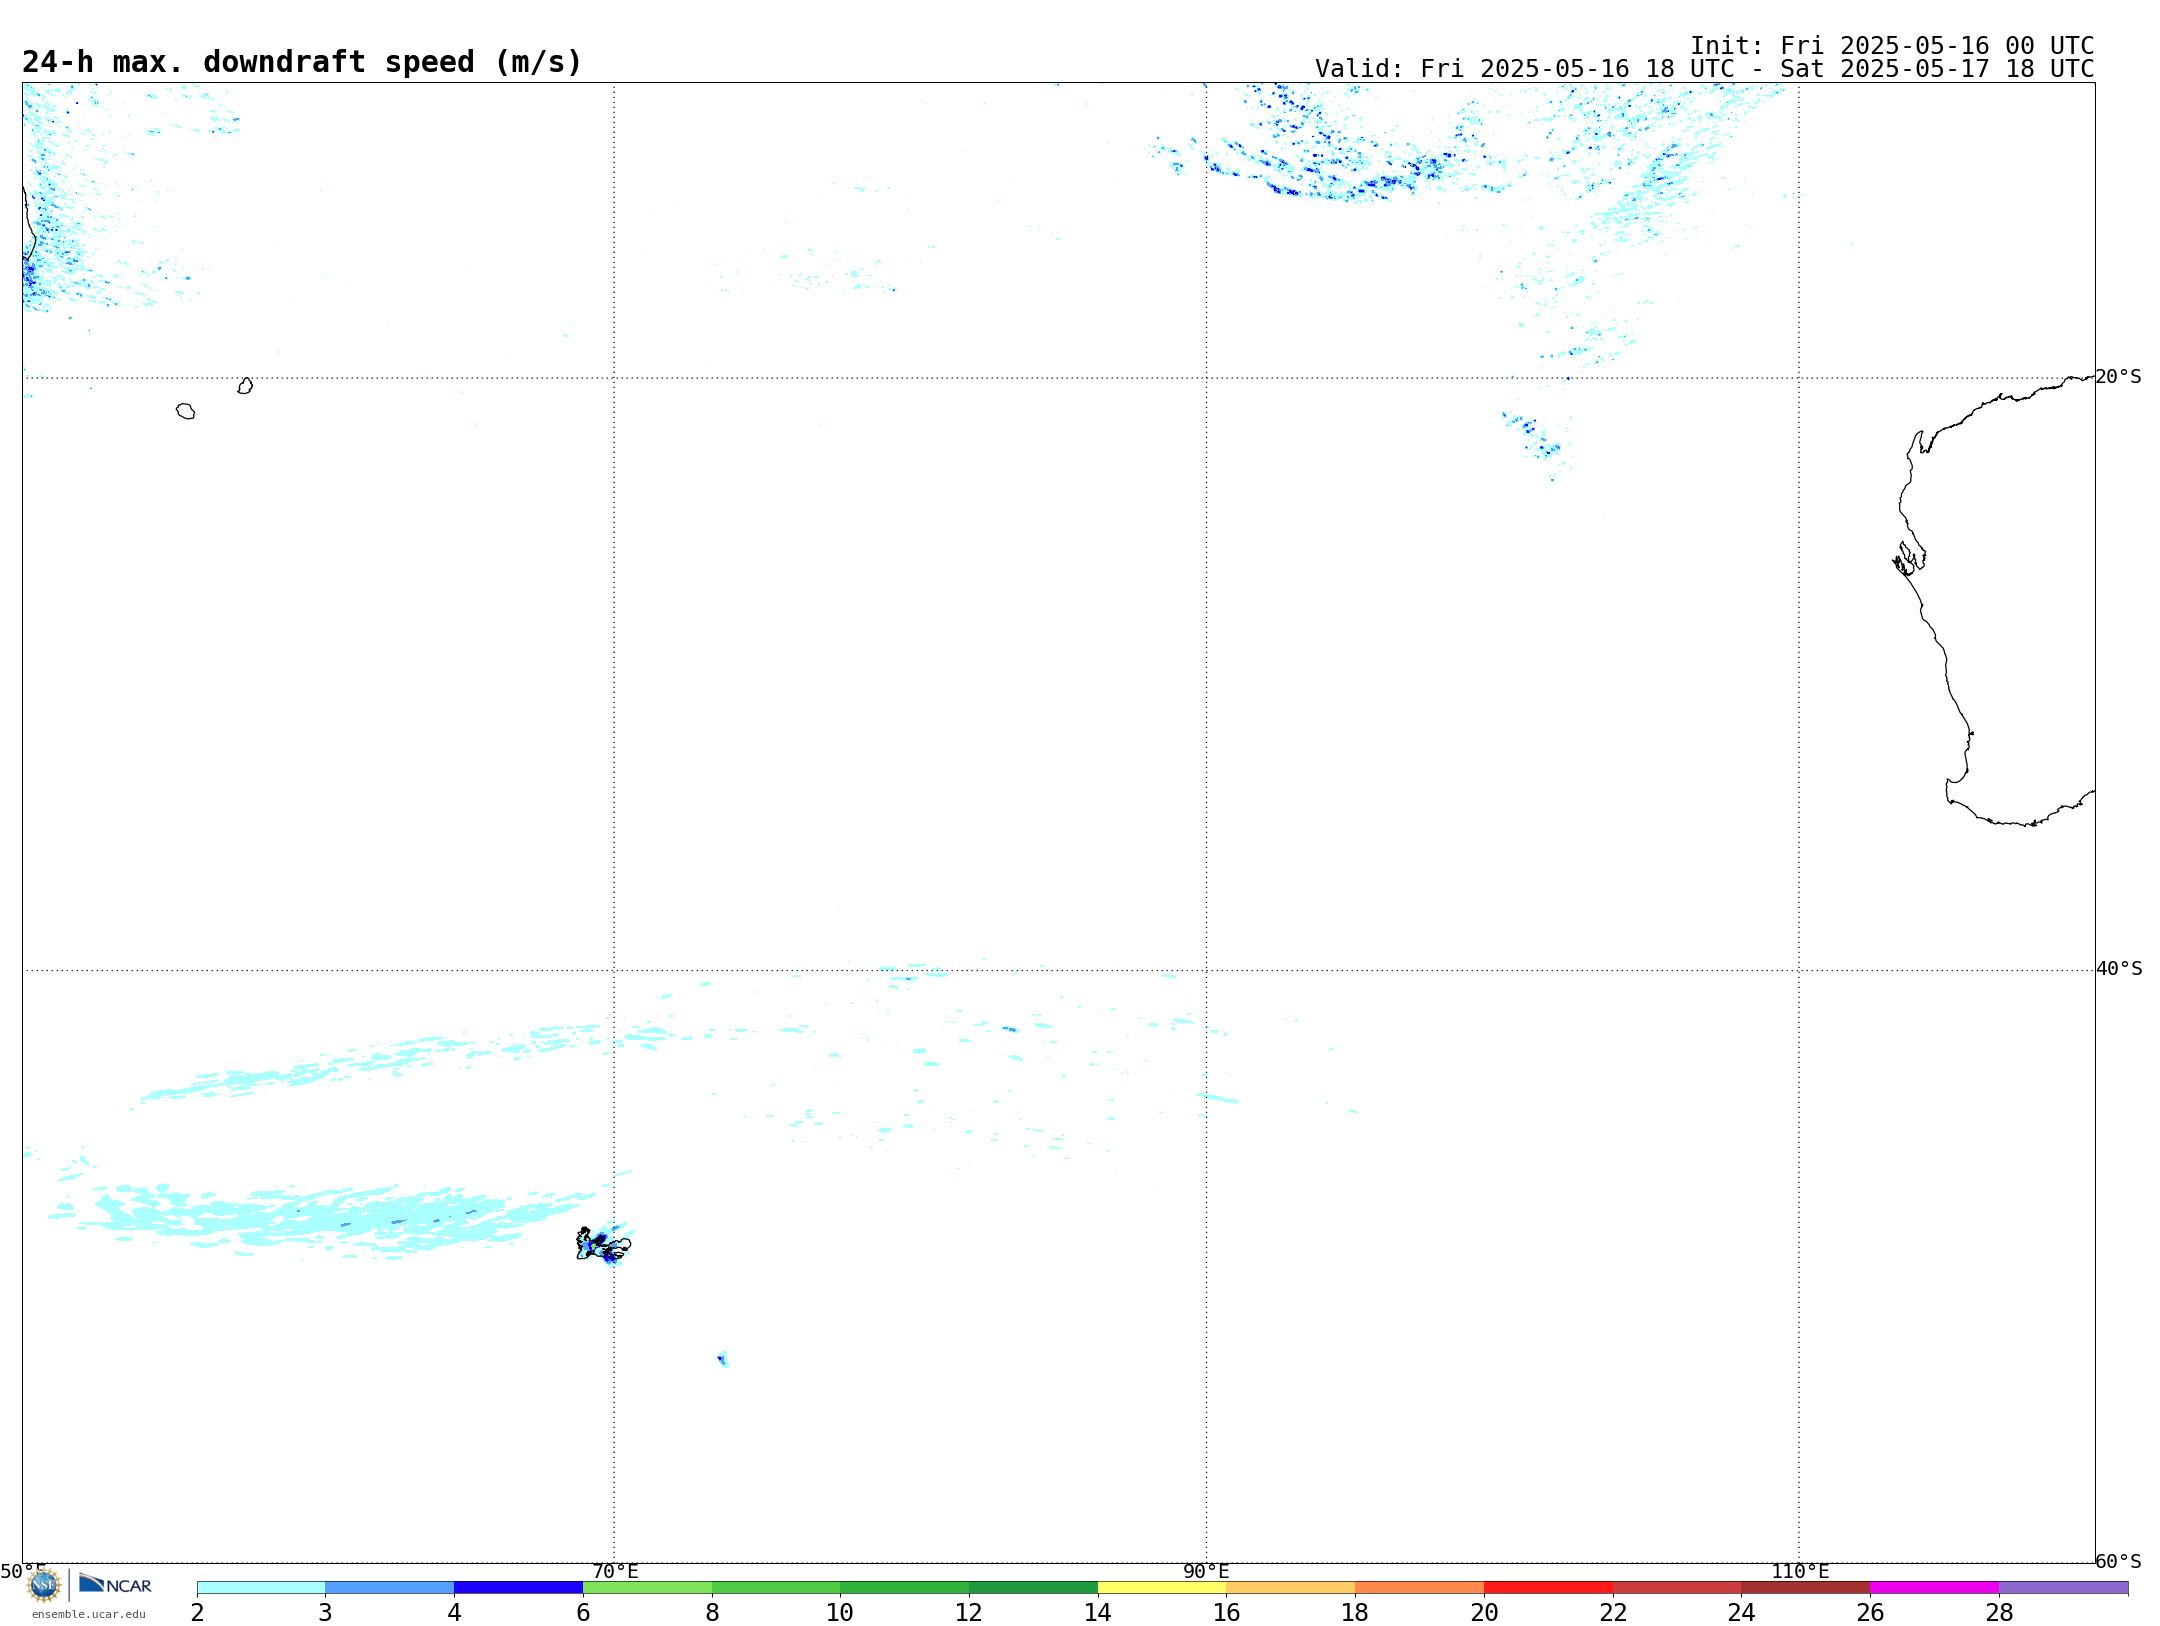Click the light green 6-8 m/s swatch
The image size is (2160, 1626).
click(647, 1587)
